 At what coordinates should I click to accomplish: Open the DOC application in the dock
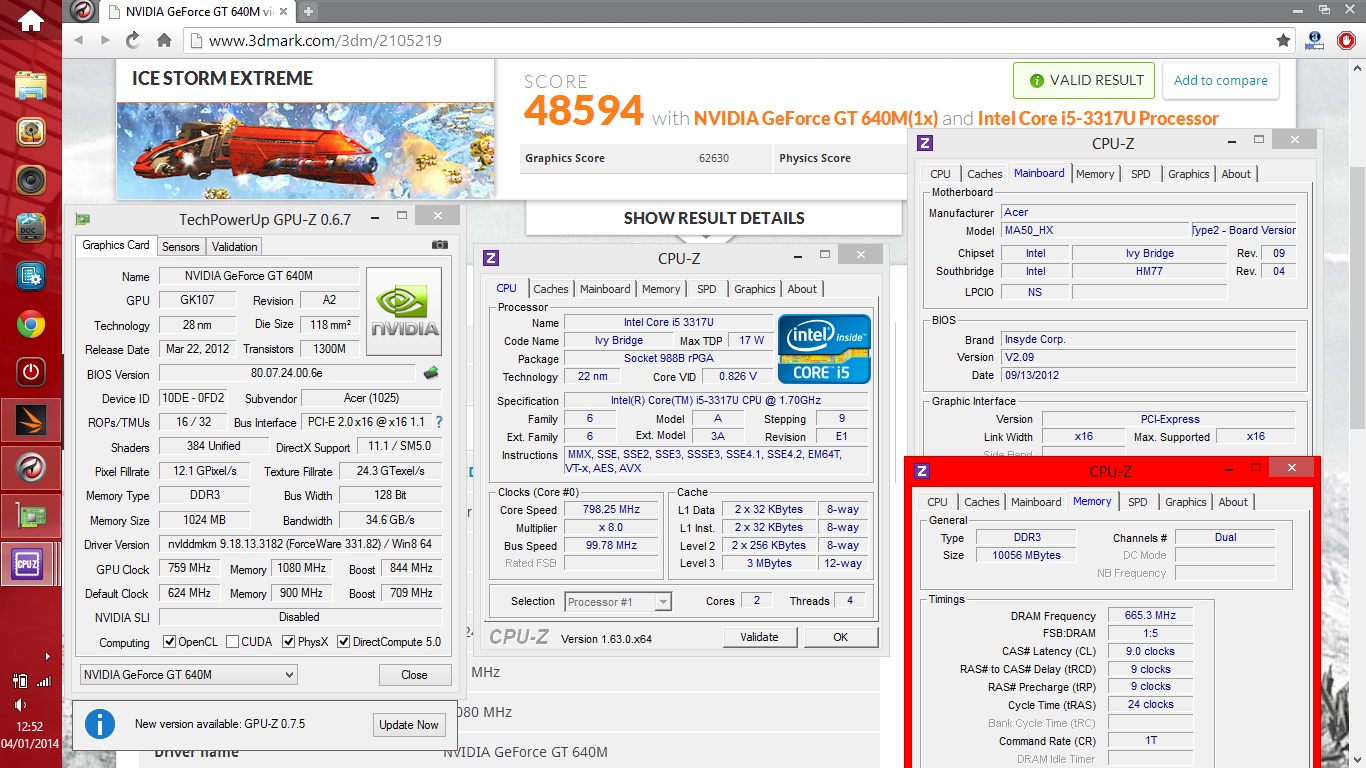[x=31, y=229]
